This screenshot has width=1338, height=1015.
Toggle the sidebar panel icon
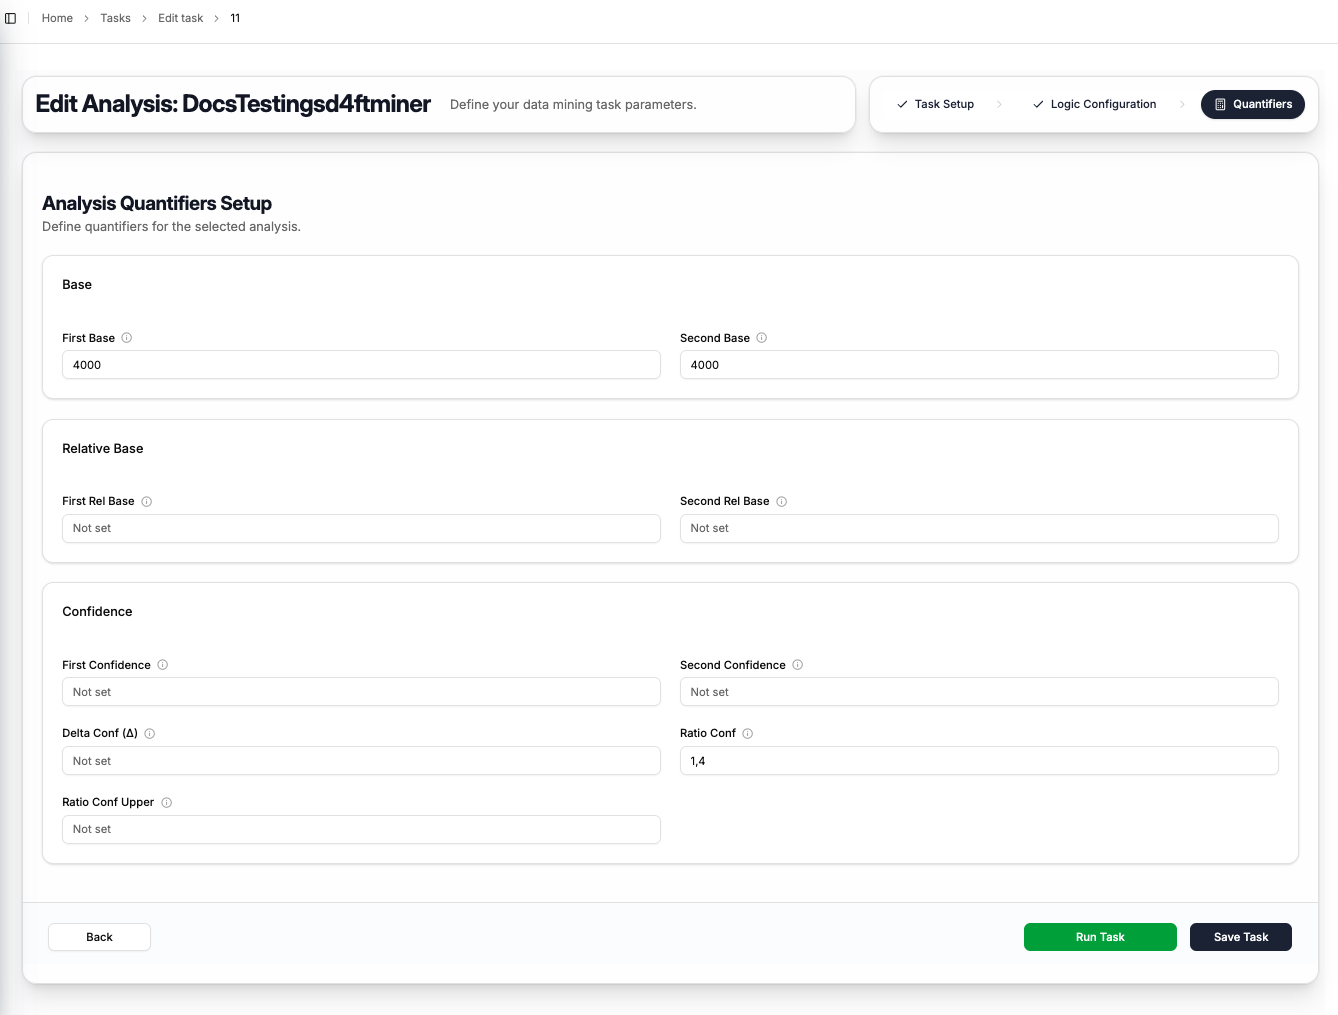[x=11, y=18]
